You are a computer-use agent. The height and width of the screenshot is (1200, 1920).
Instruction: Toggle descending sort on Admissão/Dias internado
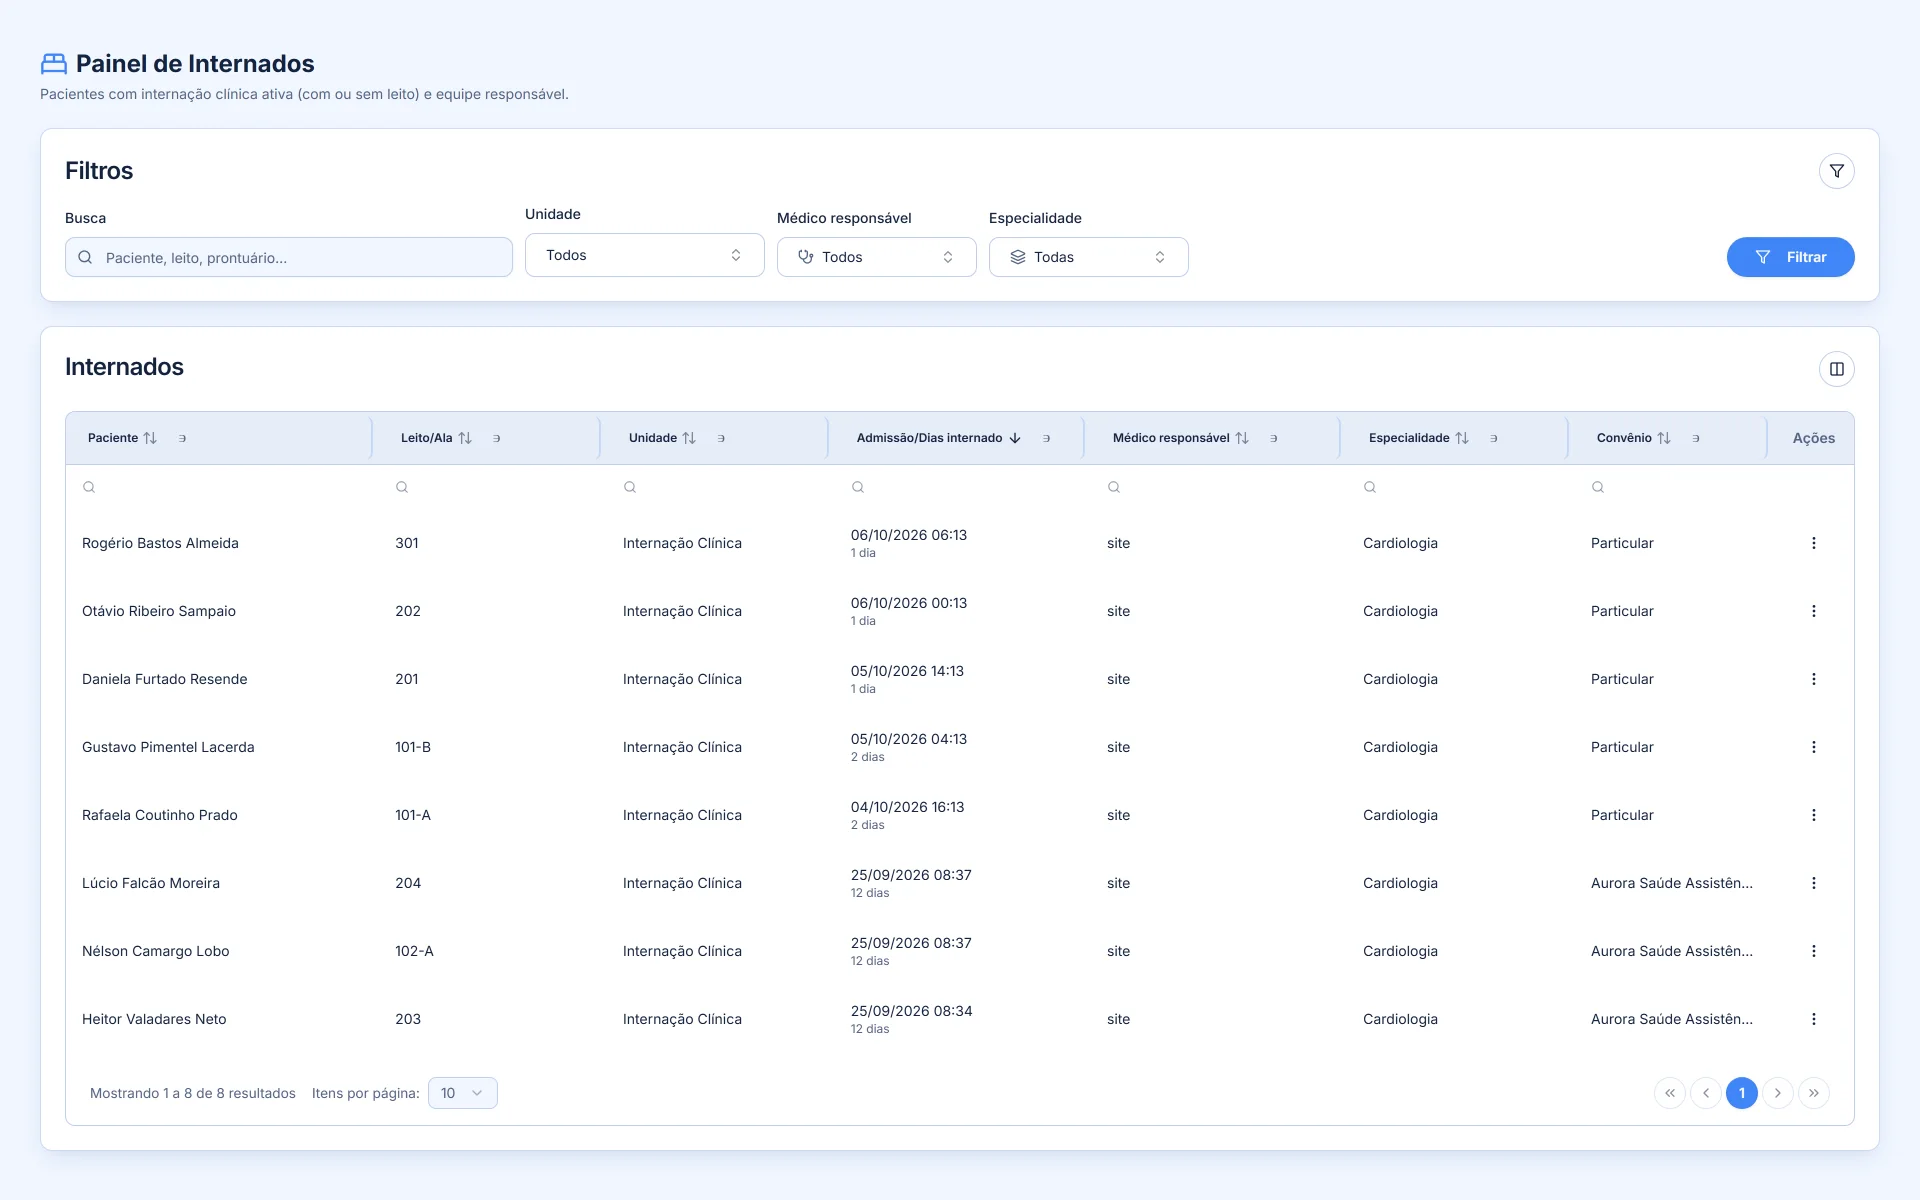[1015, 438]
